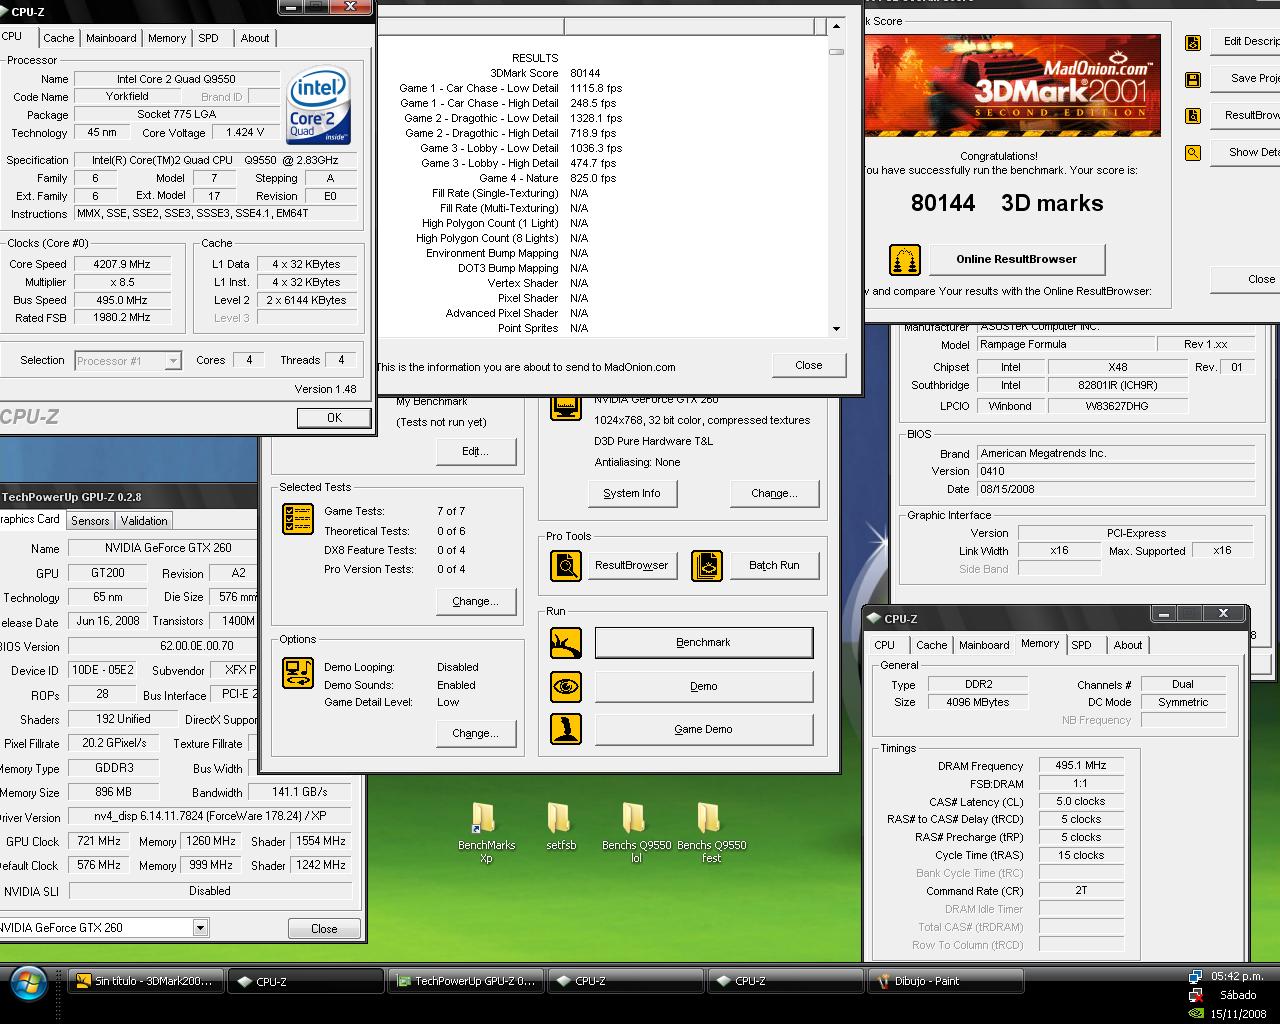Click the Batch Run button

(774, 565)
